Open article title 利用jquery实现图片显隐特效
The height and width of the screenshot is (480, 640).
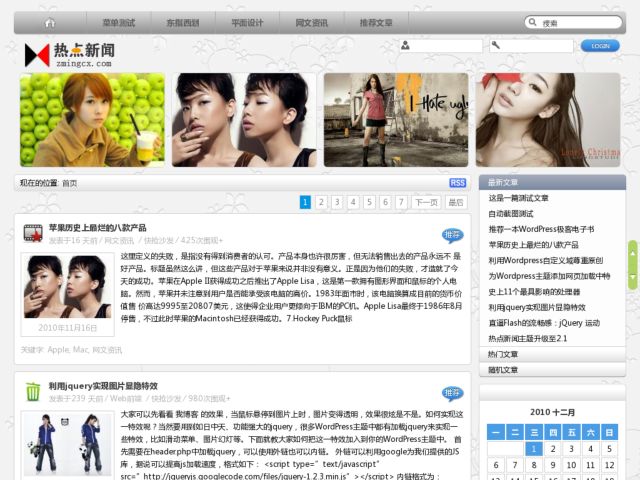point(103,386)
